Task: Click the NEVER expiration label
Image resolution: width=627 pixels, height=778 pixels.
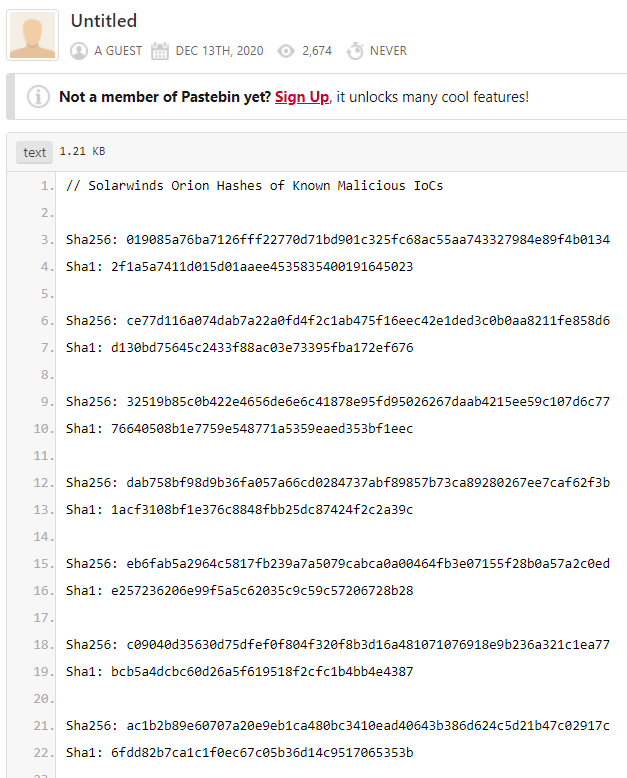Action: [x=388, y=51]
